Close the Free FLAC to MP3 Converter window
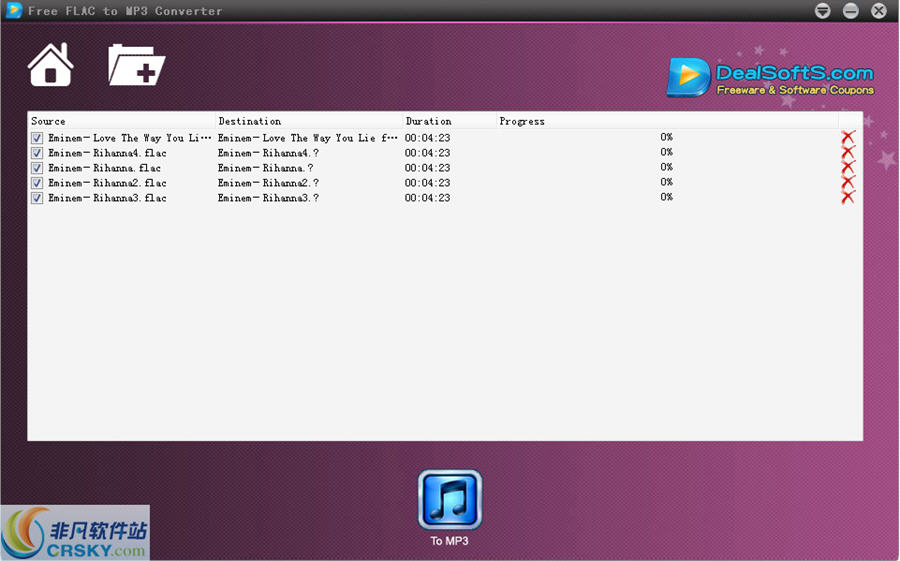Image resolution: width=900 pixels, height=561 pixels. pyautogui.click(x=879, y=10)
